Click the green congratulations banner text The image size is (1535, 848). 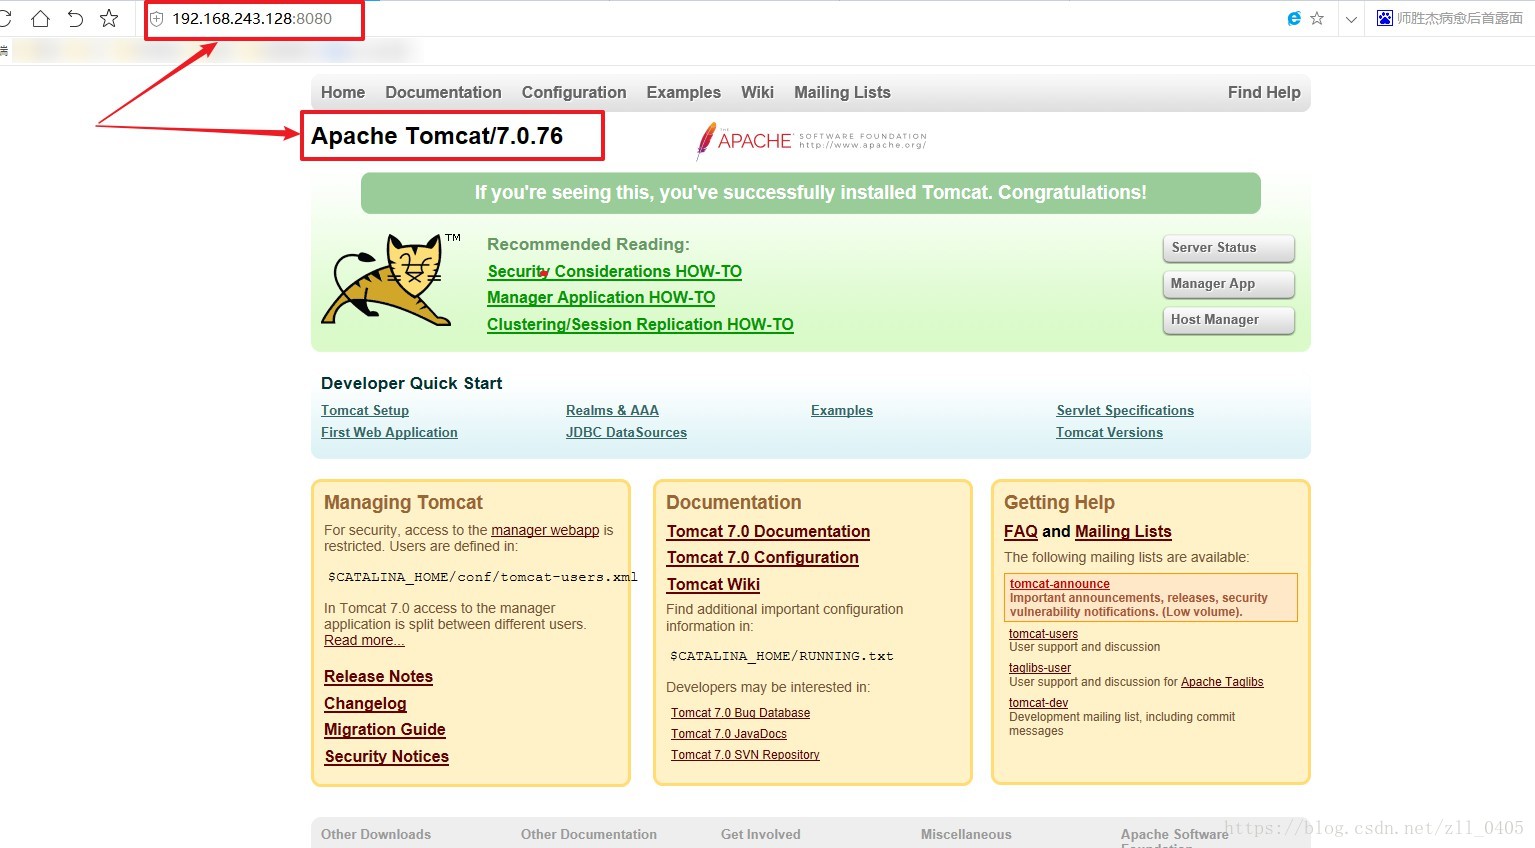click(x=811, y=193)
